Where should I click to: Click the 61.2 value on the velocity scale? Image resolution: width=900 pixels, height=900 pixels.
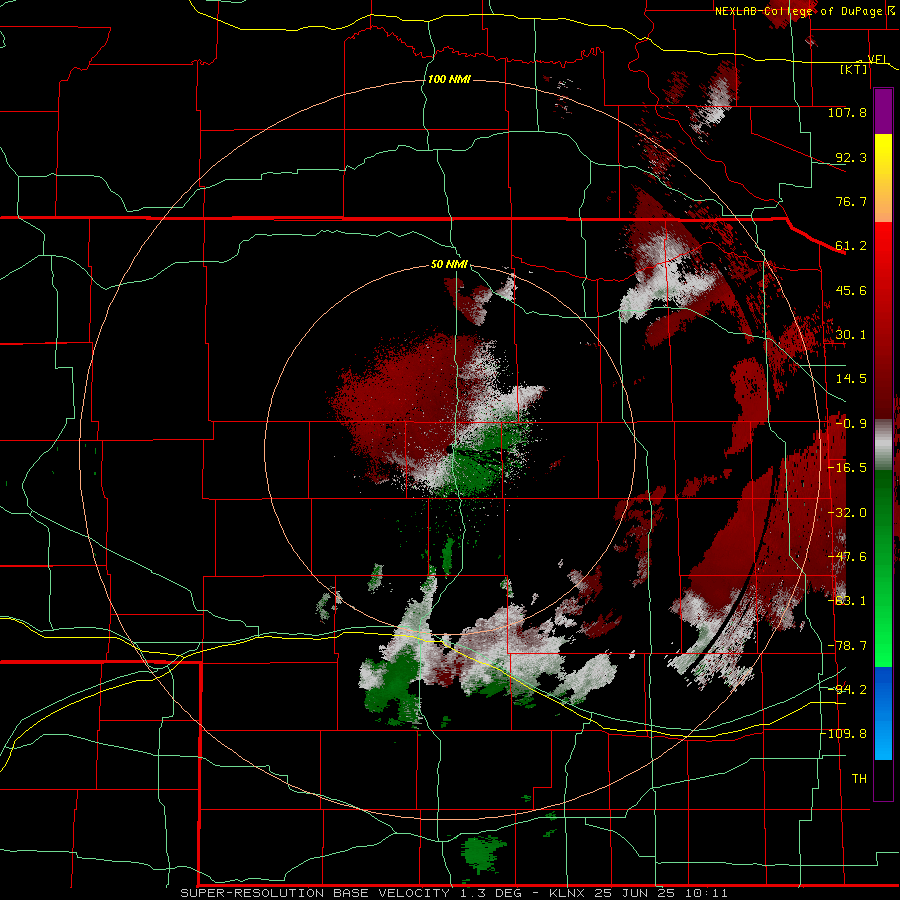pos(851,246)
